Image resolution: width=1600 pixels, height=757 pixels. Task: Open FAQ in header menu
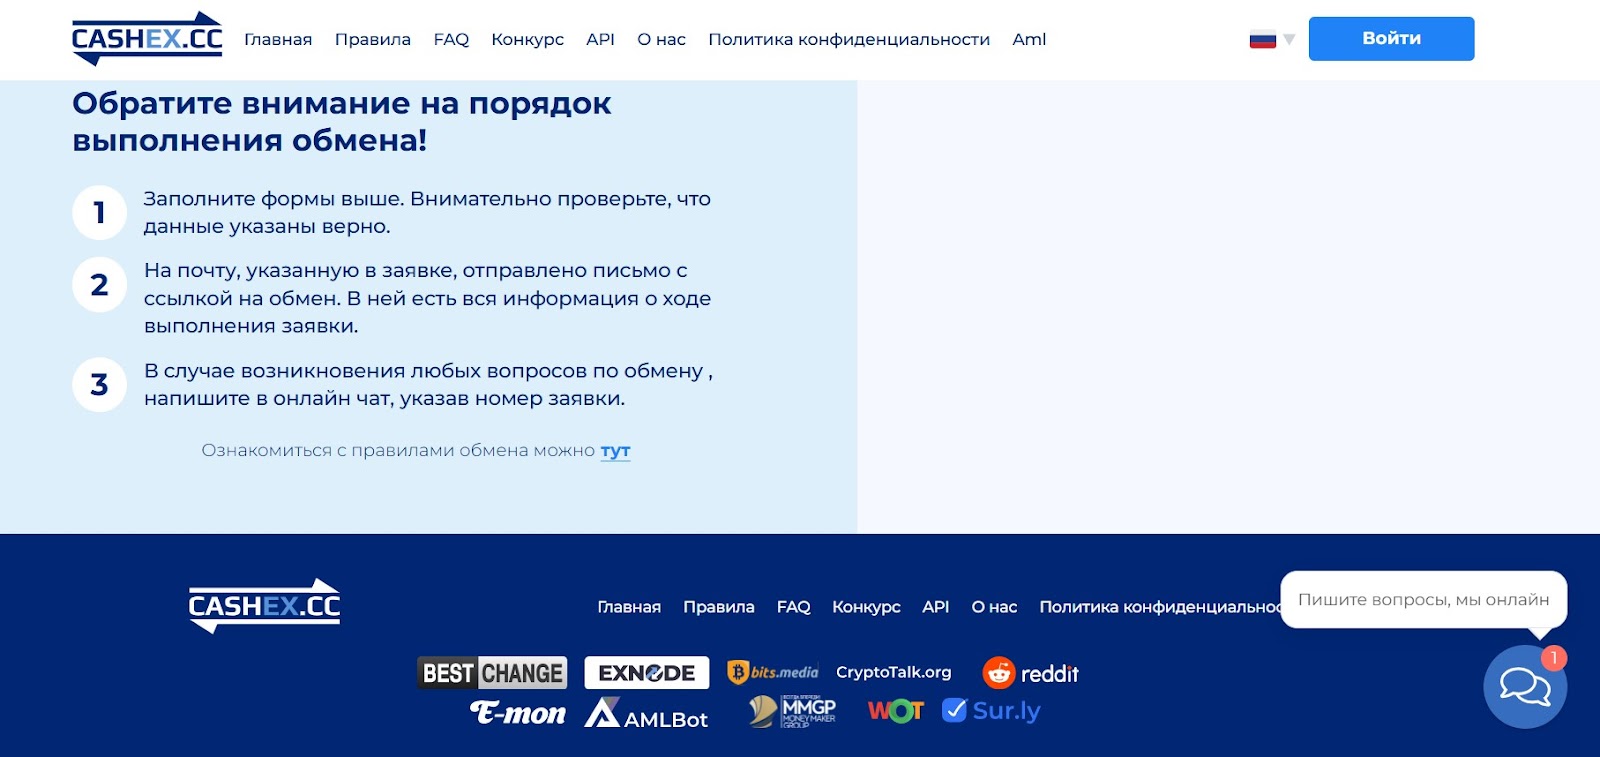point(451,39)
